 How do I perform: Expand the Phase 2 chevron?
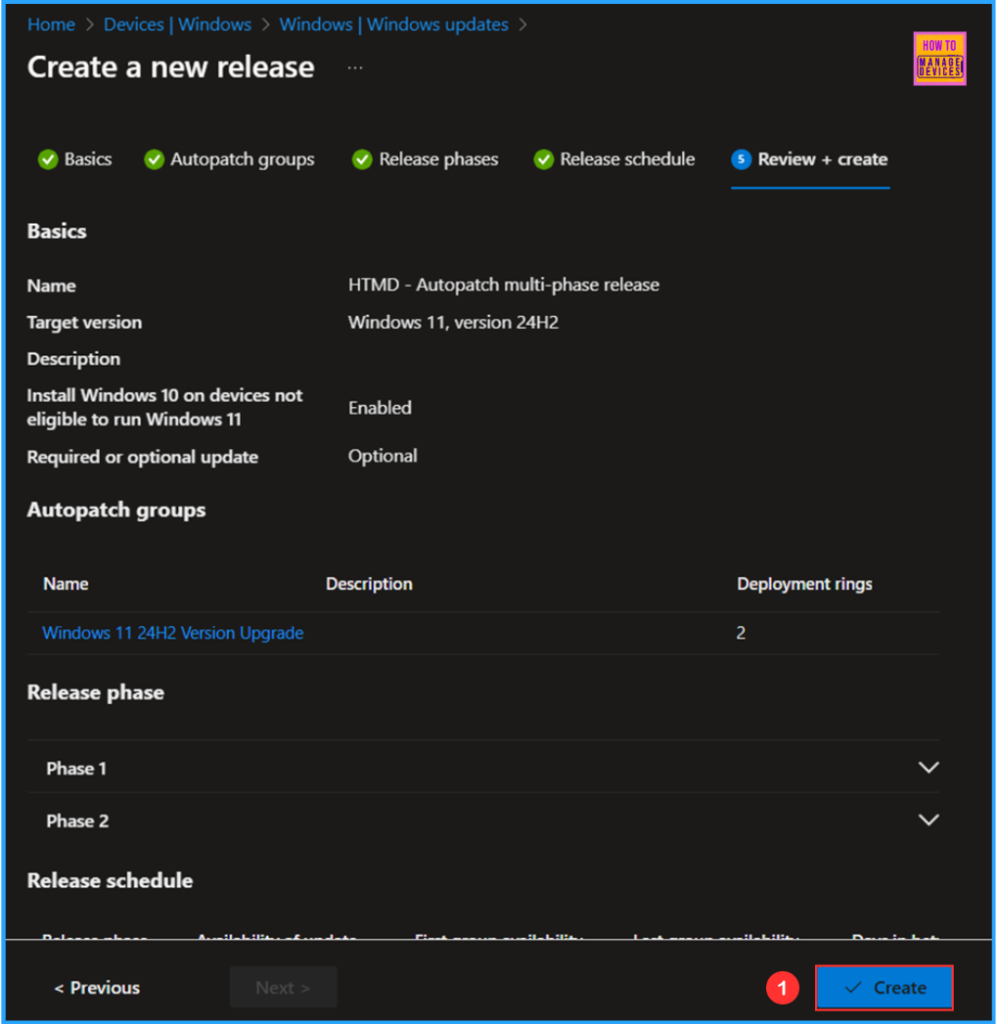coord(928,820)
